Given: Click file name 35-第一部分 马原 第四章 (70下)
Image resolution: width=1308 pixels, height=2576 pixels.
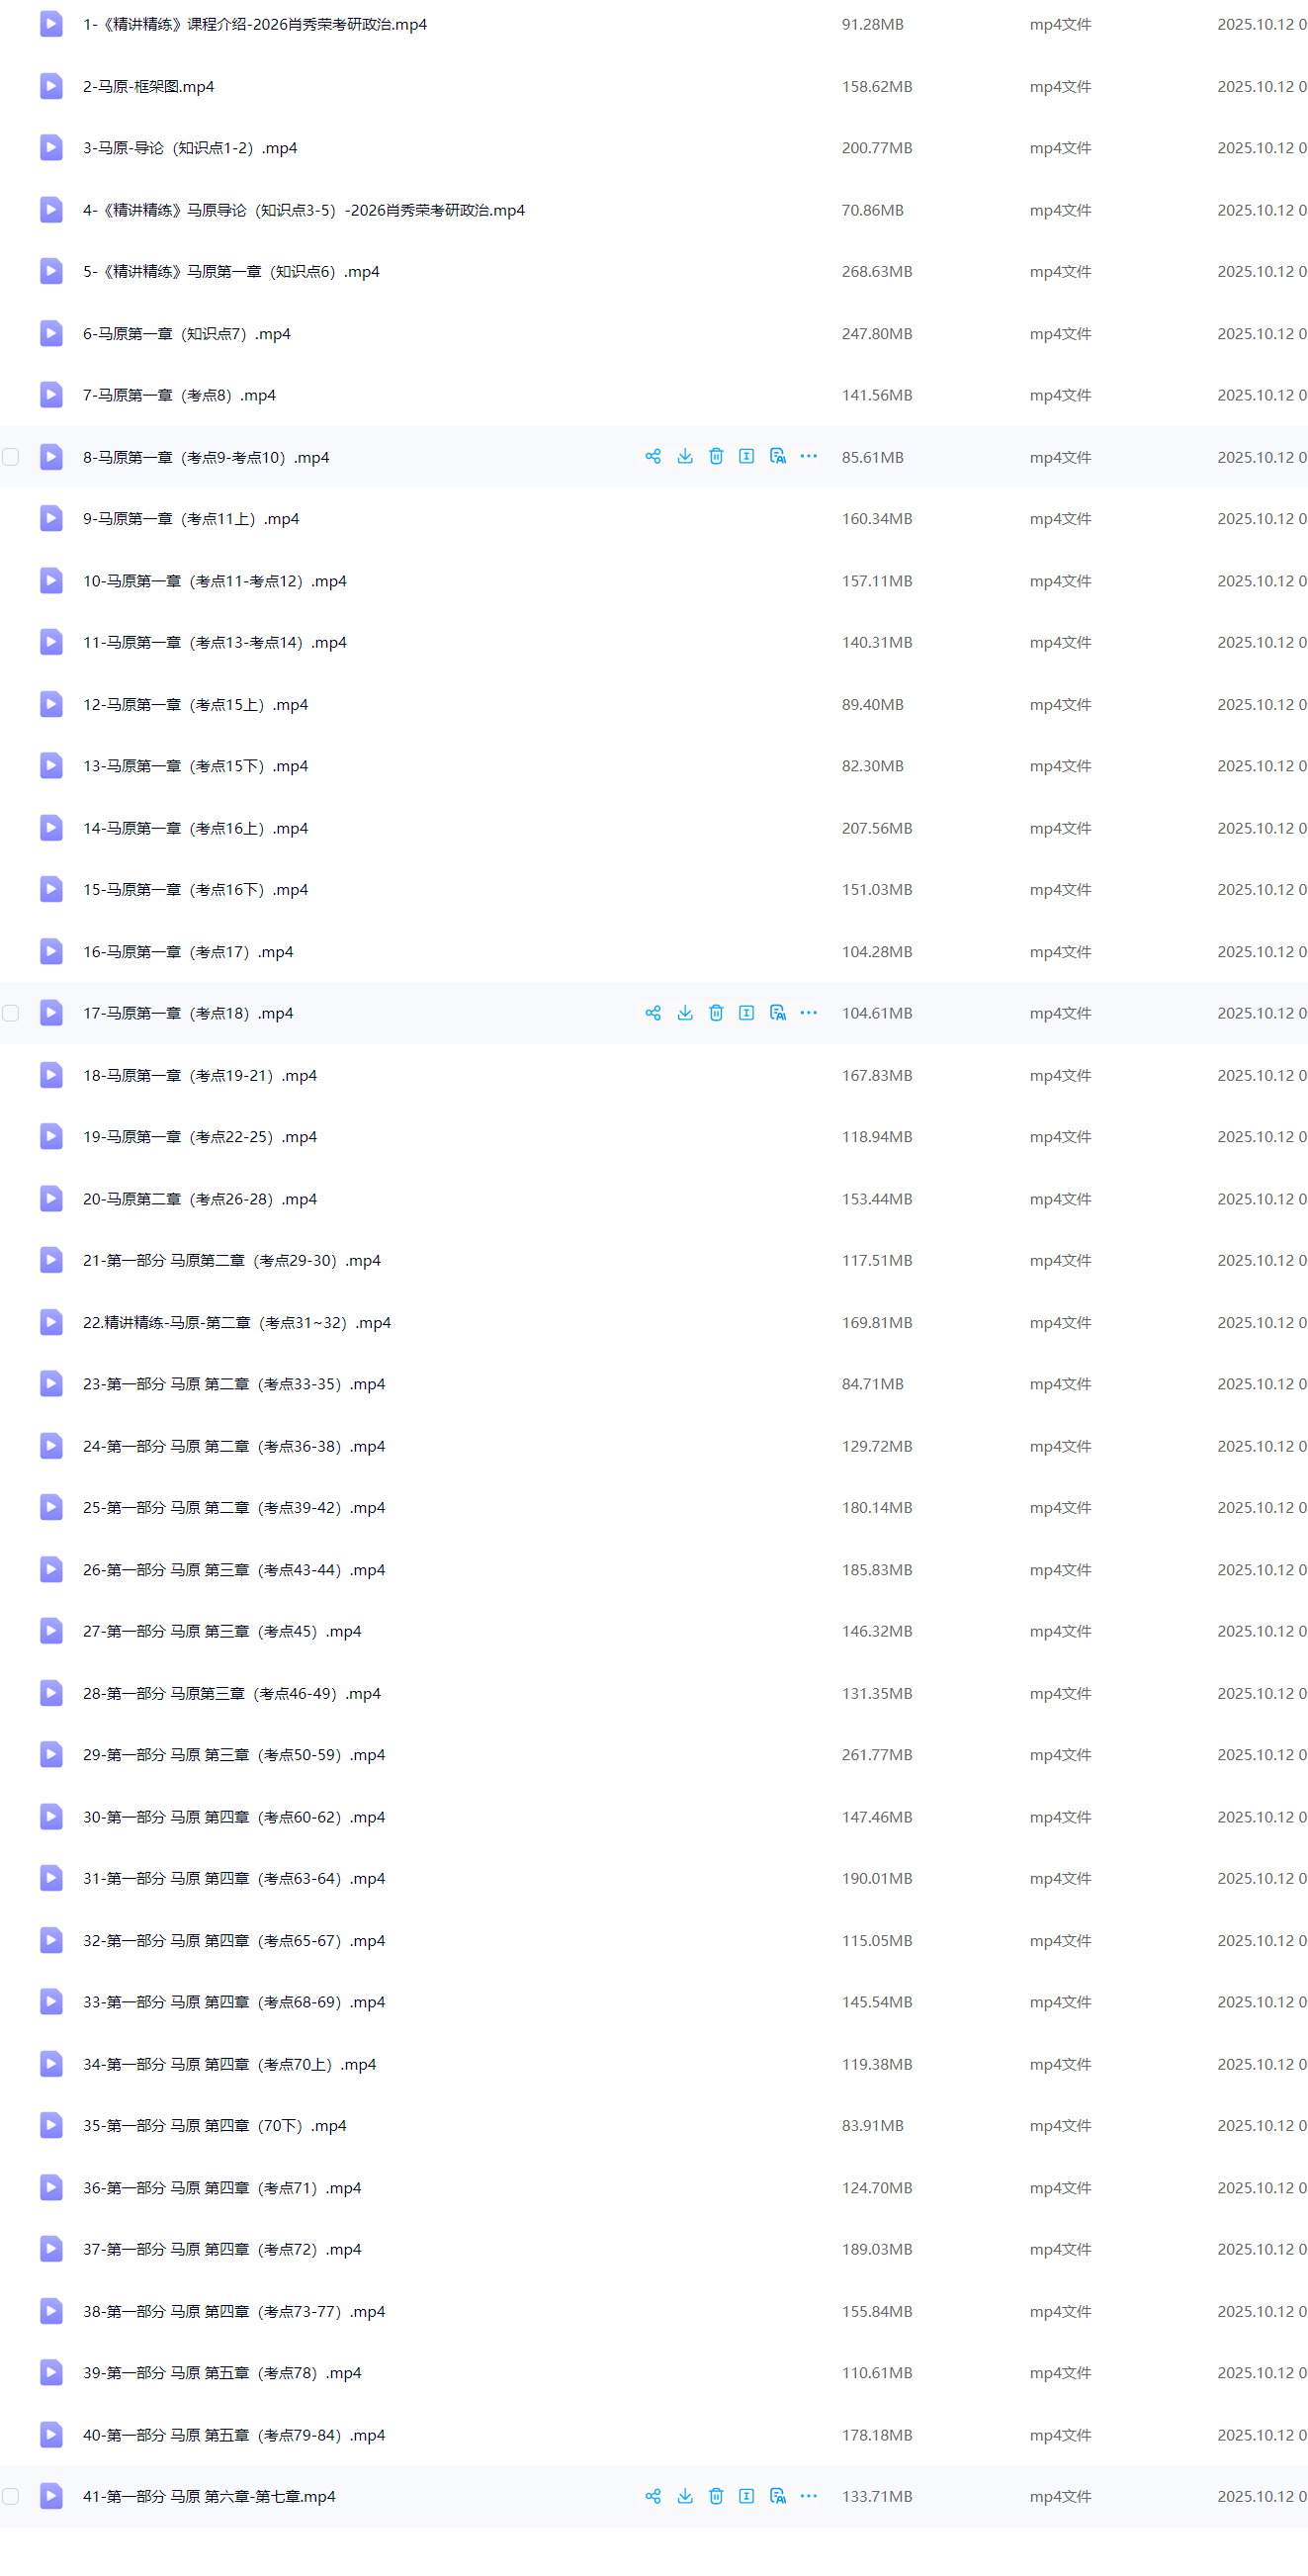Looking at the screenshot, I should (215, 2125).
